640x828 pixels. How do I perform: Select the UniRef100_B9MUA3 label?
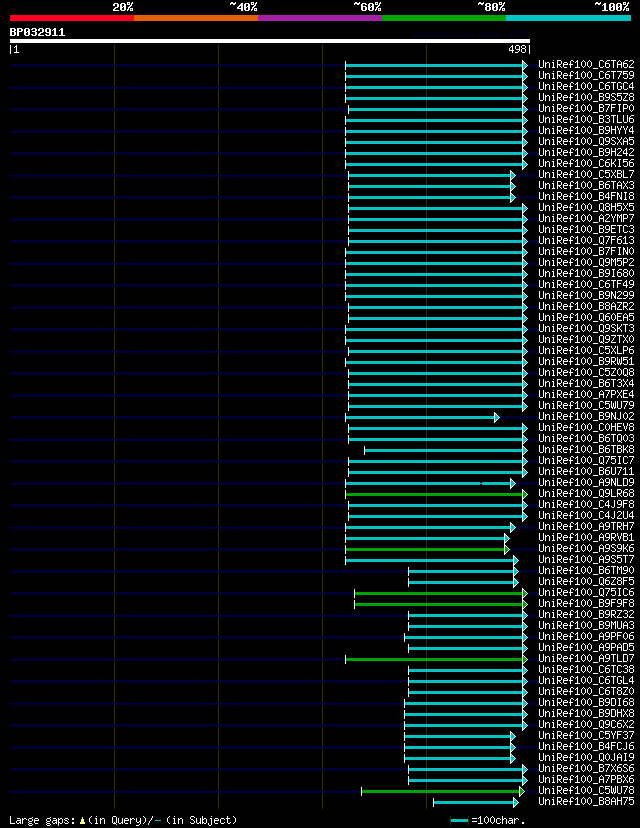click(x=586, y=626)
